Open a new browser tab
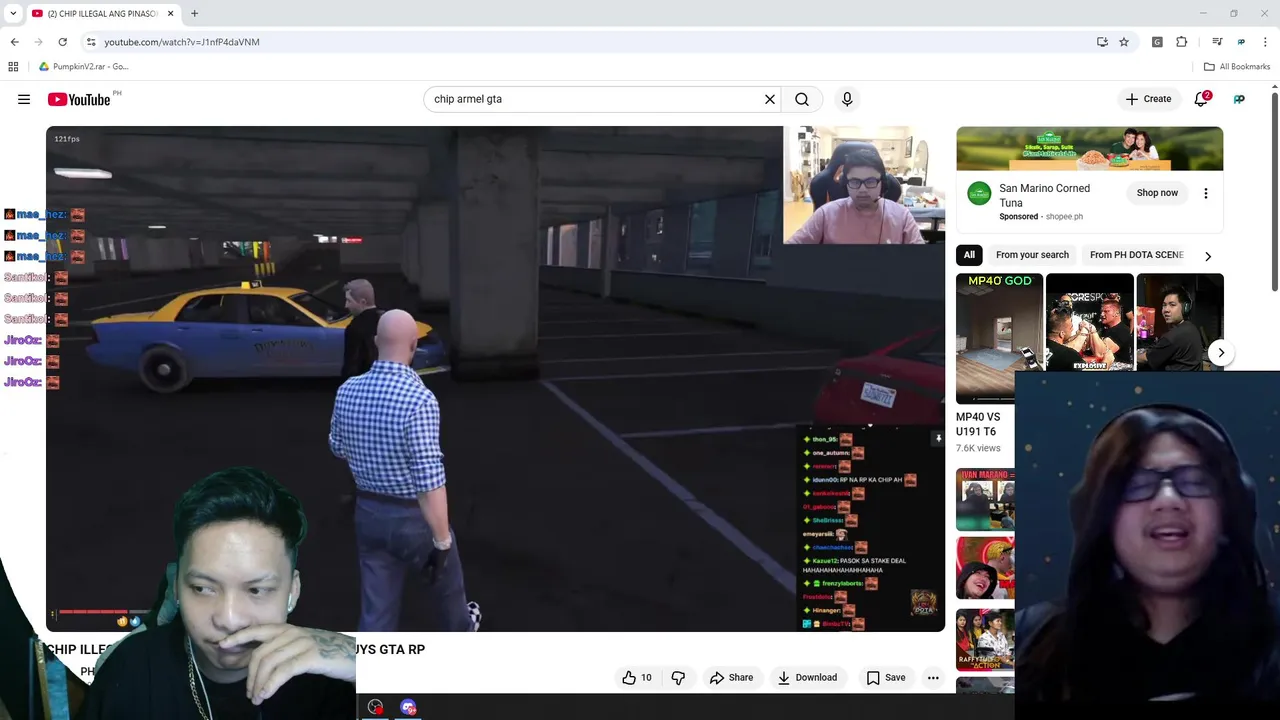The width and height of the screenshot is (1280, 720). coord(194,14)
